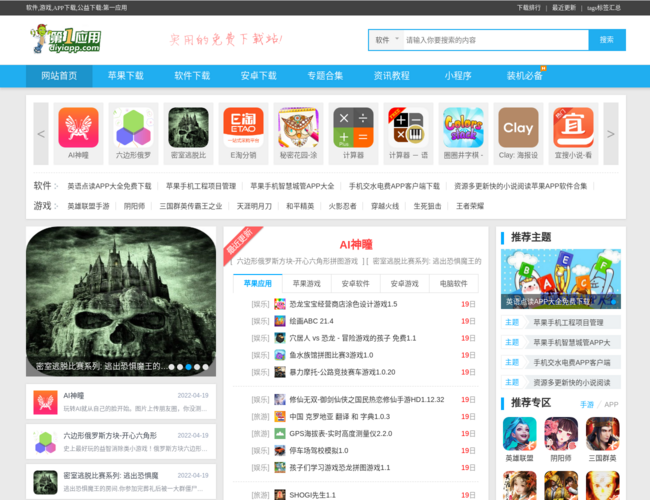
Task: Select the first slideshow pagination dot
Action: point(172,367)
